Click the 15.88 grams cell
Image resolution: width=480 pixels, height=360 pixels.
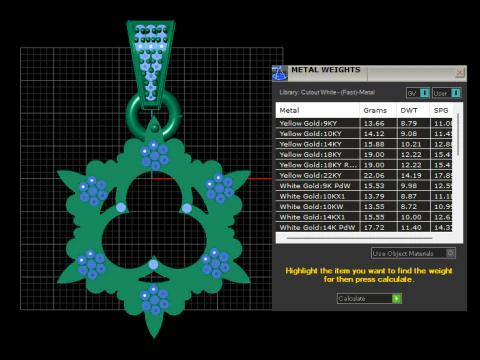378,144
